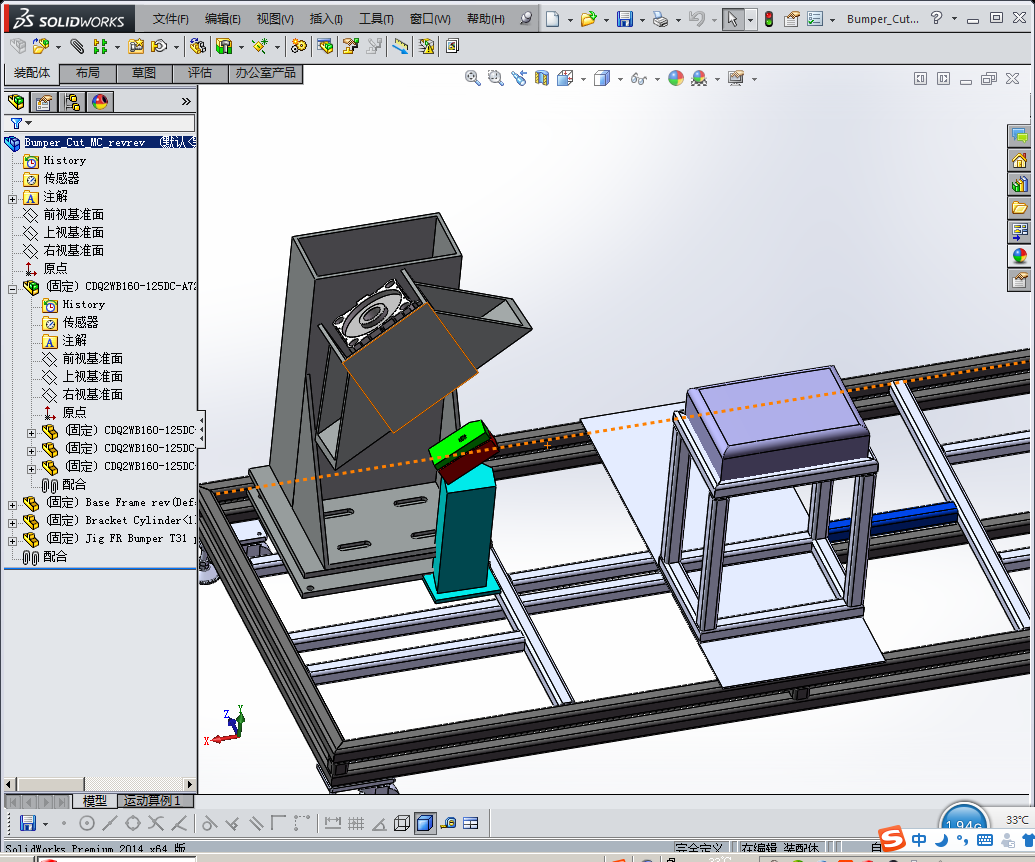Open the 编辑(E) menu

pyautogui.click(x=222, y=19)
